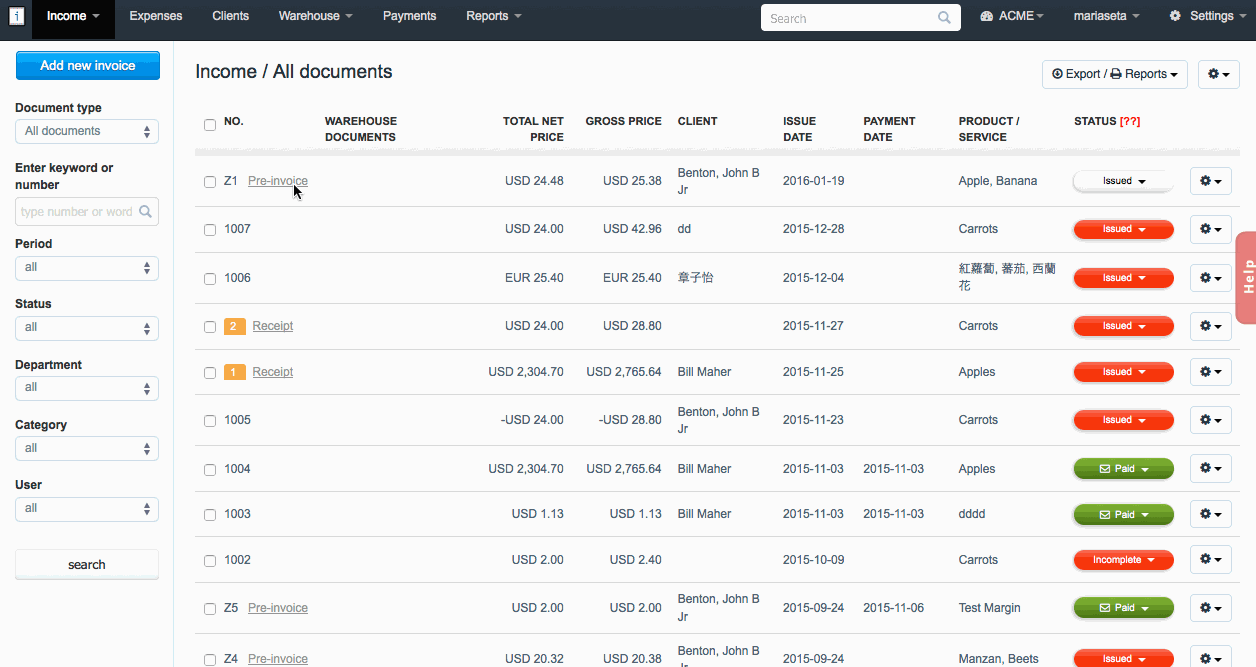Screen dimensions: 1256x667
Task: Open the gear options next to Export/Reports
Action: tap(1218, 74)
